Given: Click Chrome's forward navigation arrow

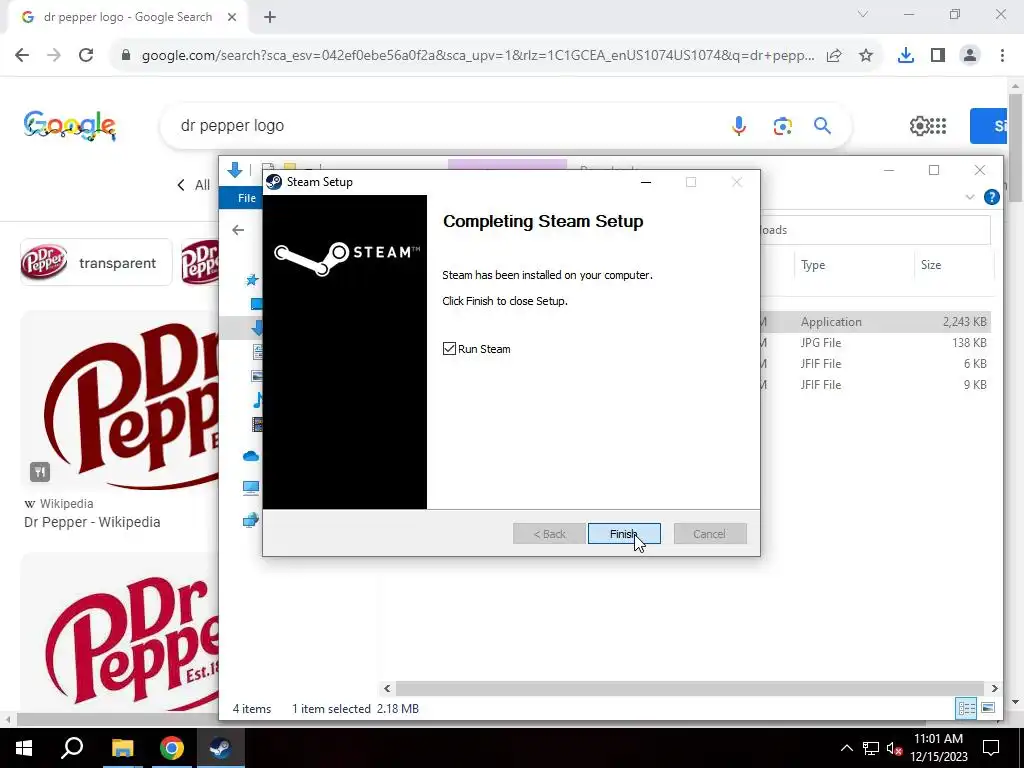Looking at the screenshot, I should coord(54,56).
